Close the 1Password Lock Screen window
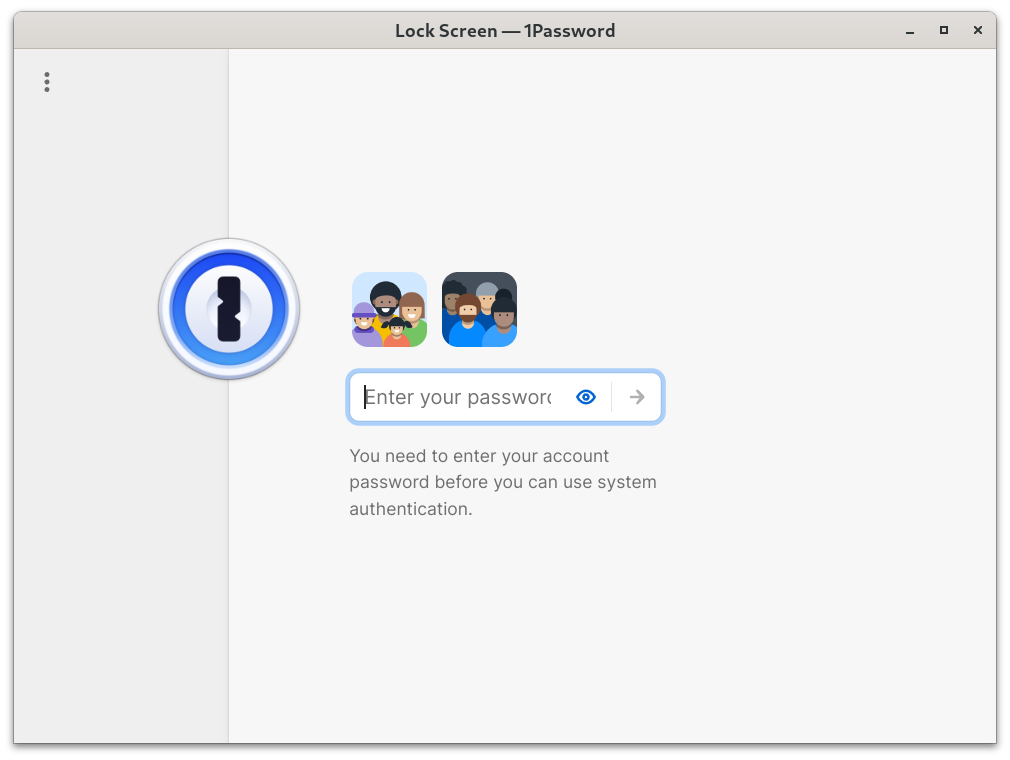This screenshot has width=1010, height=760. pyautogui.click(x=978, y=30)
